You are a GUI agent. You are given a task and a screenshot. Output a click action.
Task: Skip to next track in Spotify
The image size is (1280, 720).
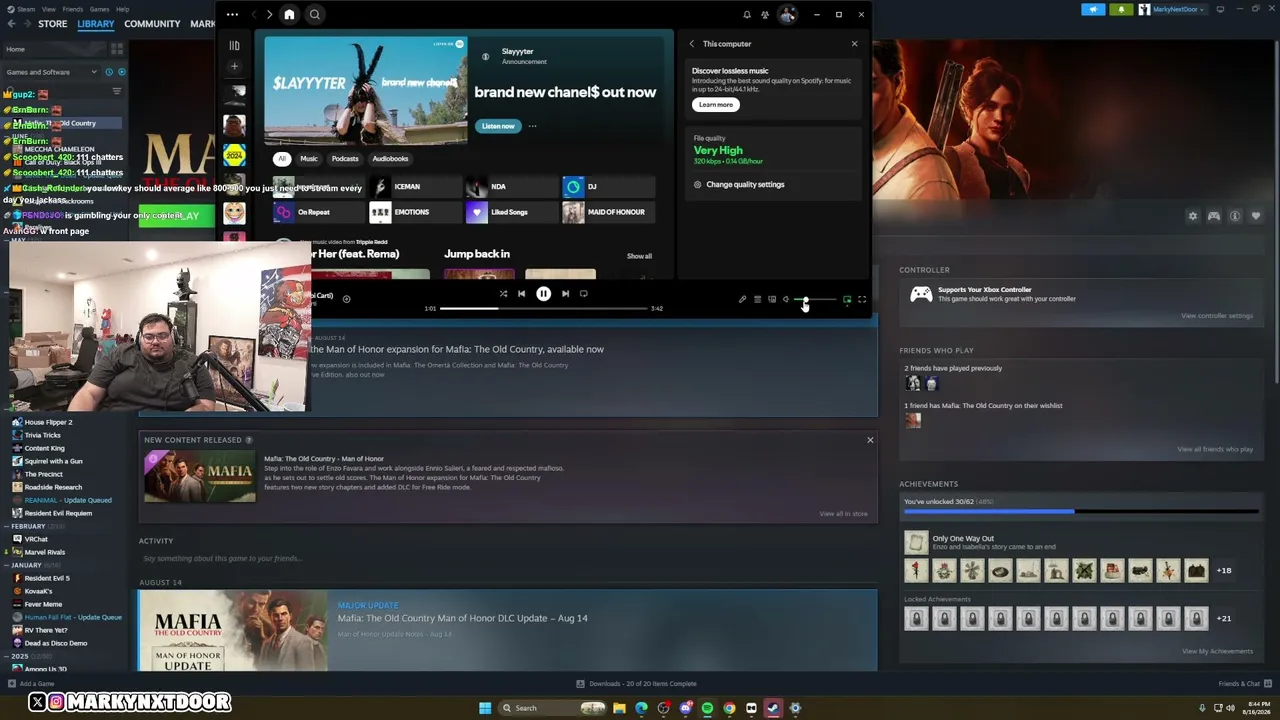pos(565,294)
